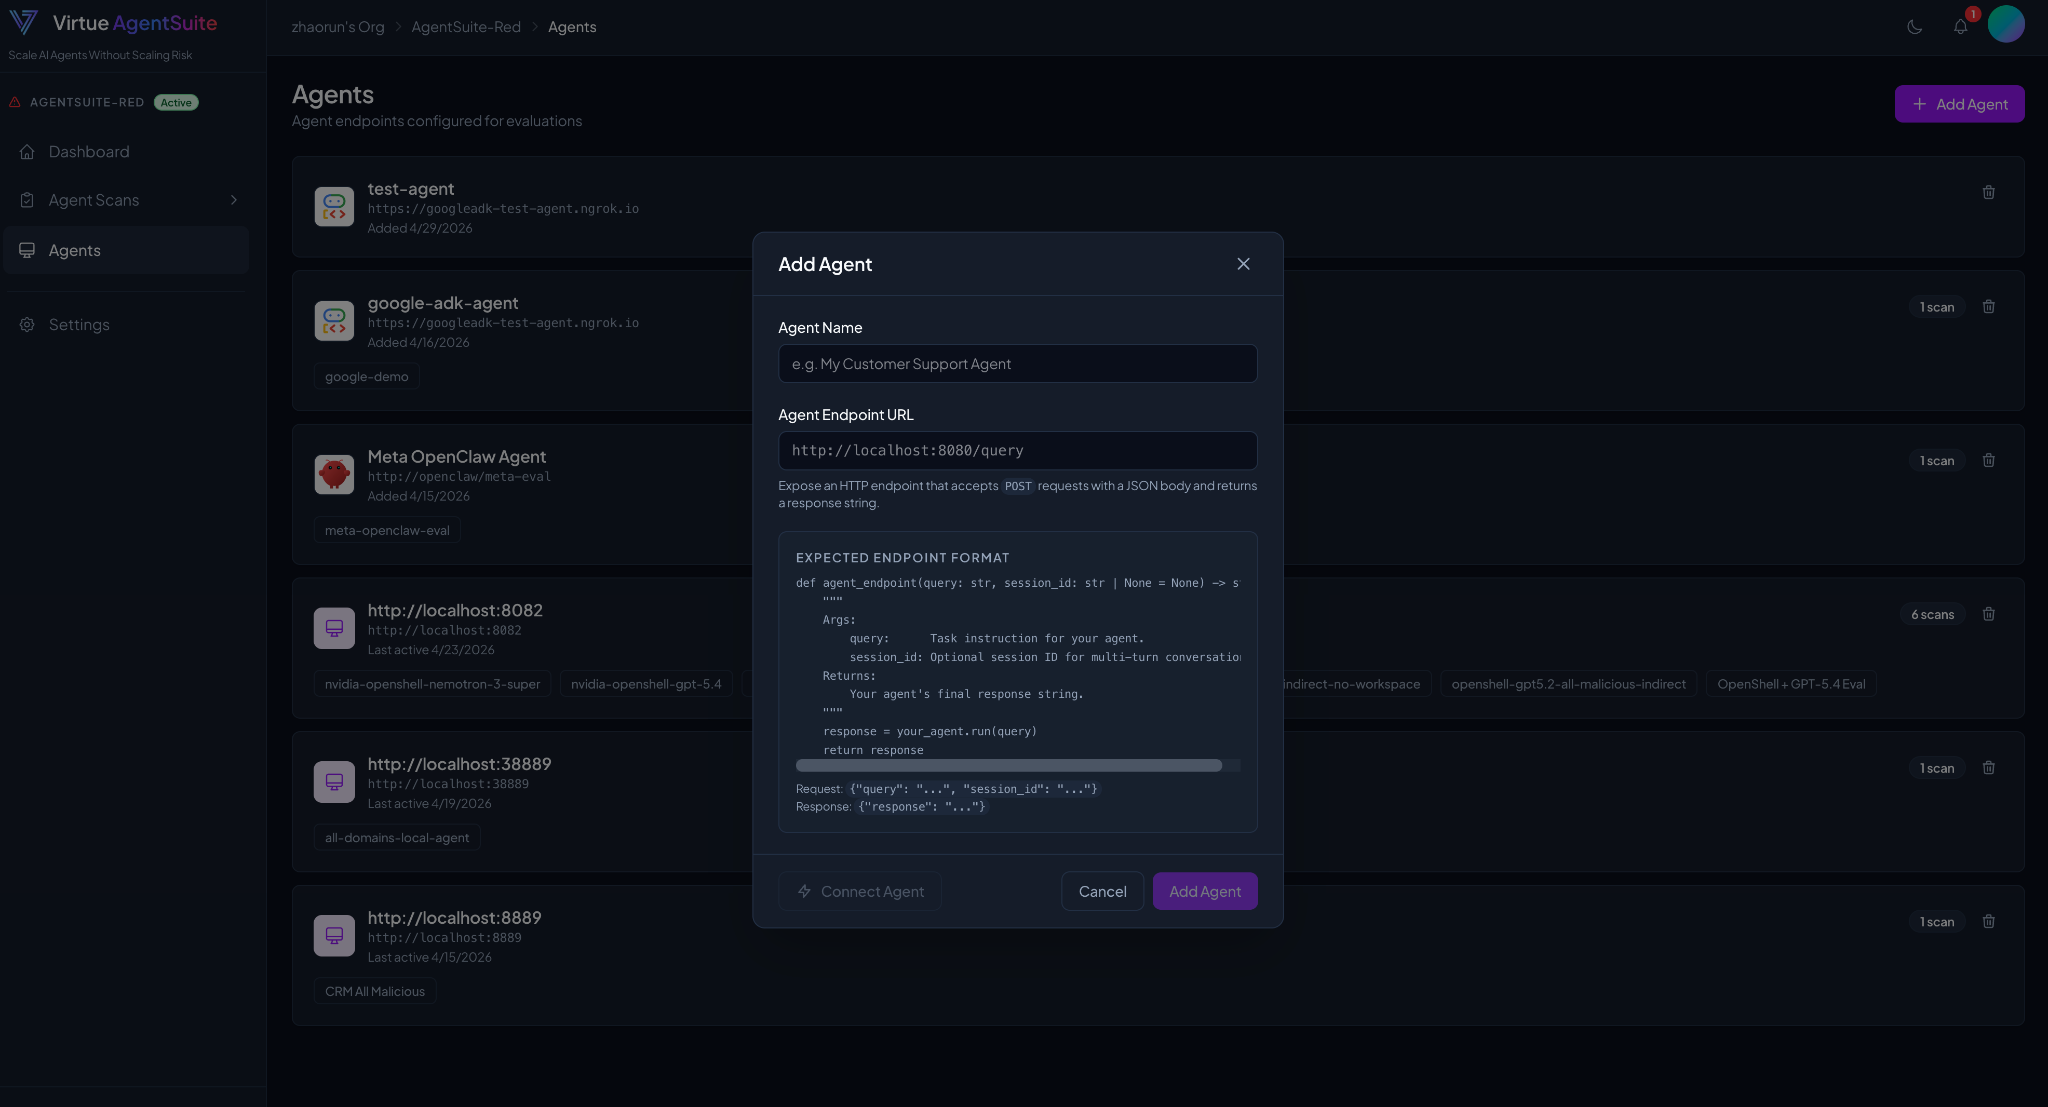Viewport: 2048px width, 1107px height.
Task: Click the google-adk-agent avatar icon
Action: (x=334, y=321)
